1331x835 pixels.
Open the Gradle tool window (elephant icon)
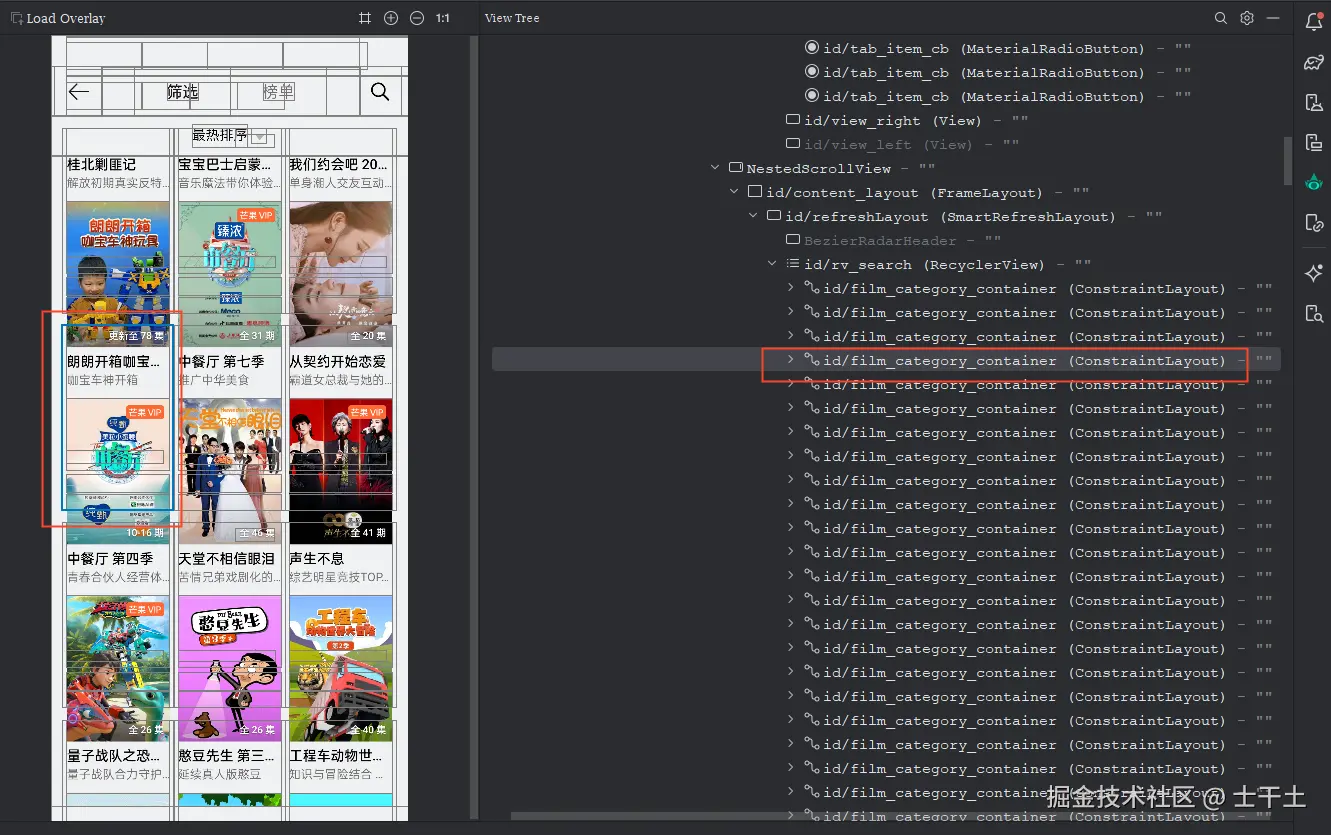[1314, 63]
